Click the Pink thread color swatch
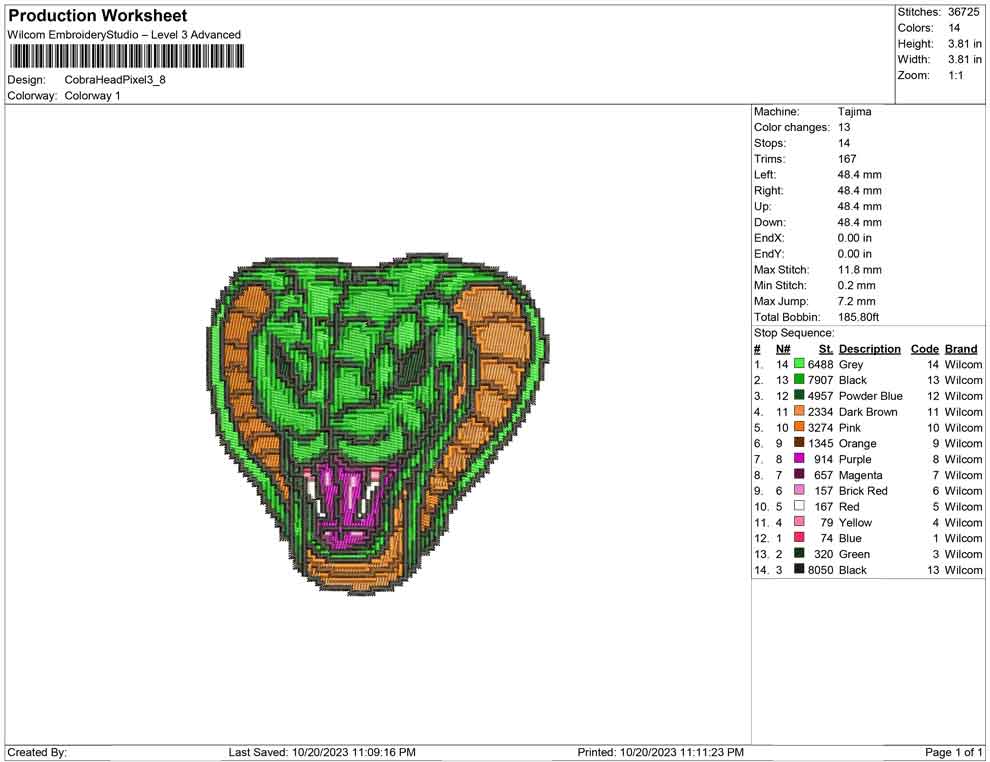 pyautogui.click(x=799, y=427)
